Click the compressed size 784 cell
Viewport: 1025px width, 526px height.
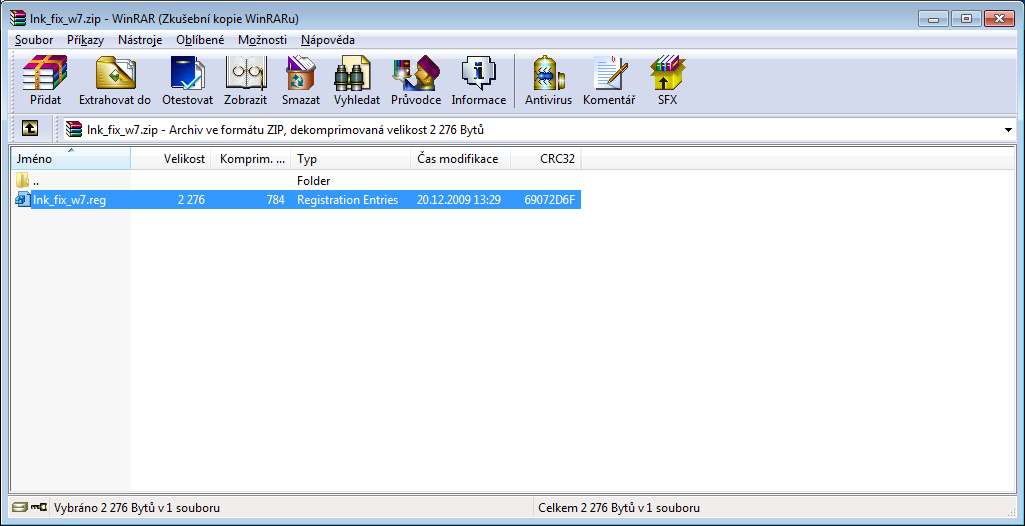click(x=275, y=200)
